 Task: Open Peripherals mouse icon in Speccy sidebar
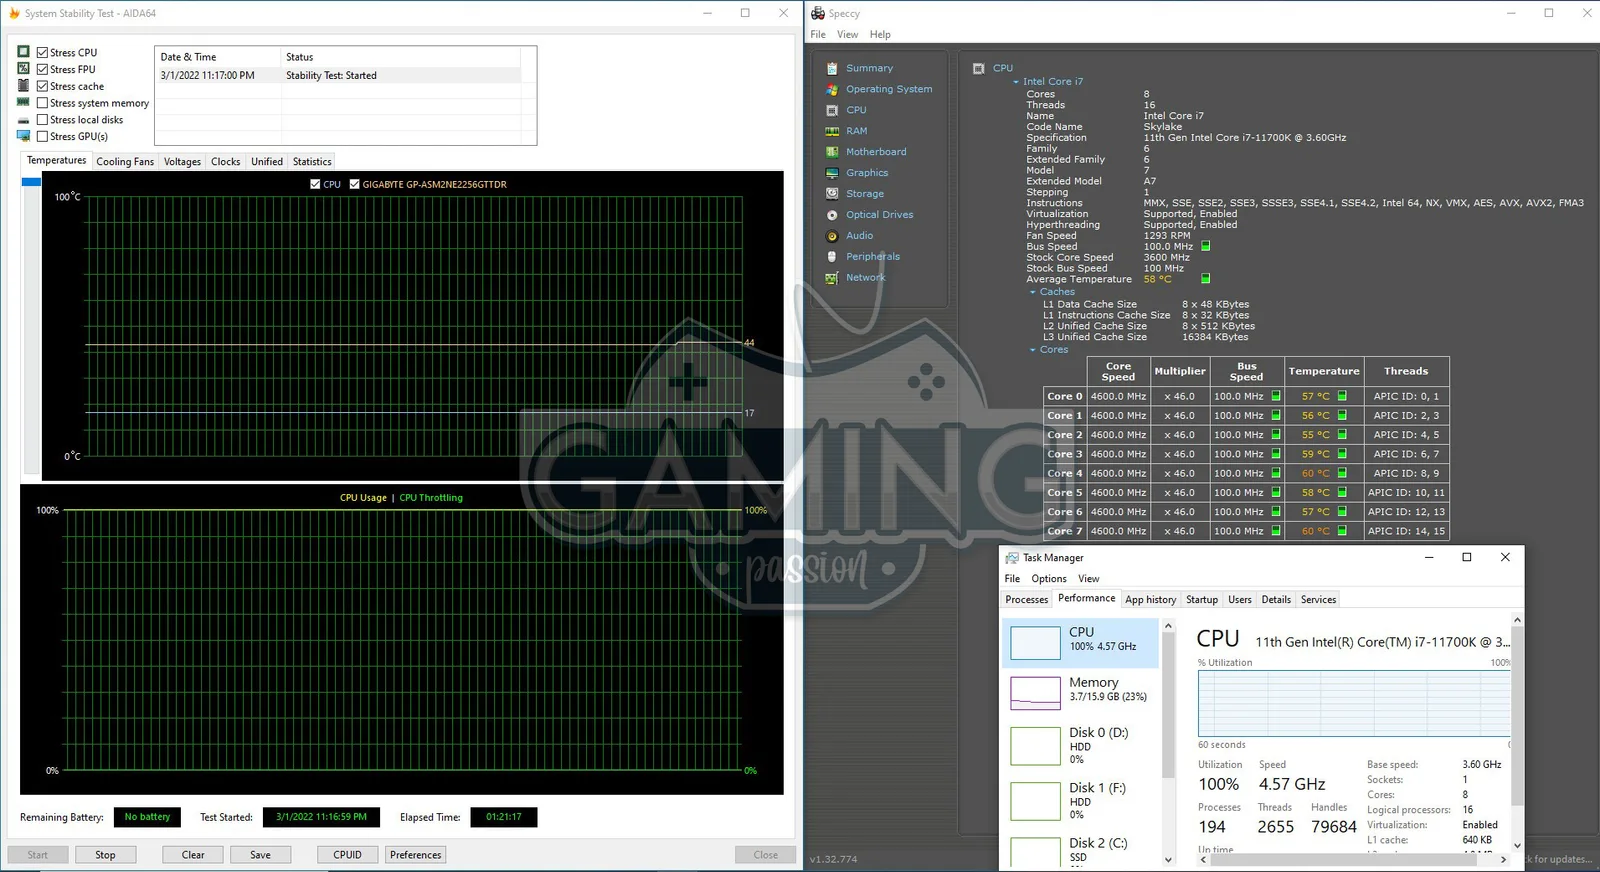(x=832, y=257)
